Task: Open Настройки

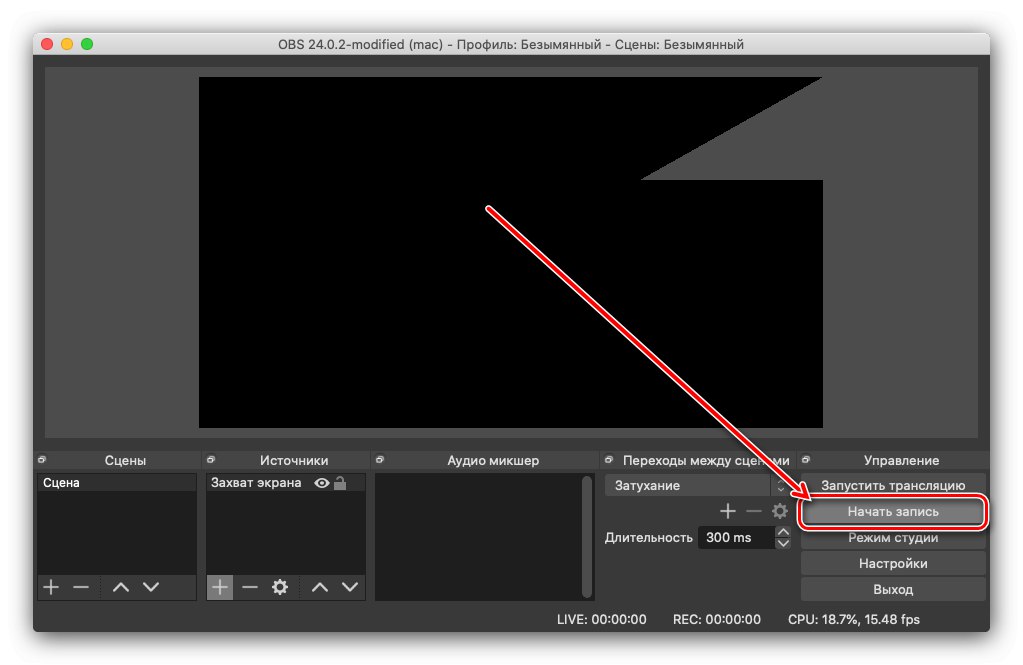Action: coord(893,563)
